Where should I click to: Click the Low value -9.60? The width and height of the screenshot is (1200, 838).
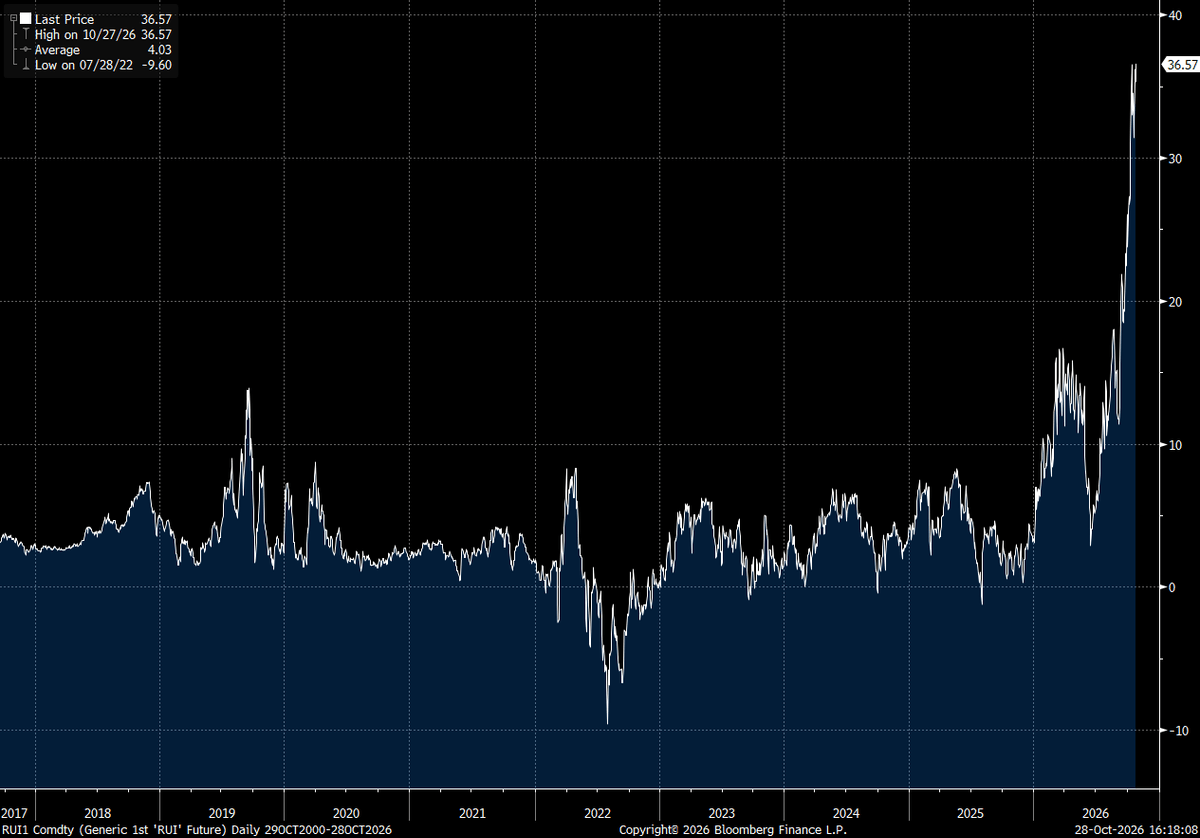tap(157, 65)
